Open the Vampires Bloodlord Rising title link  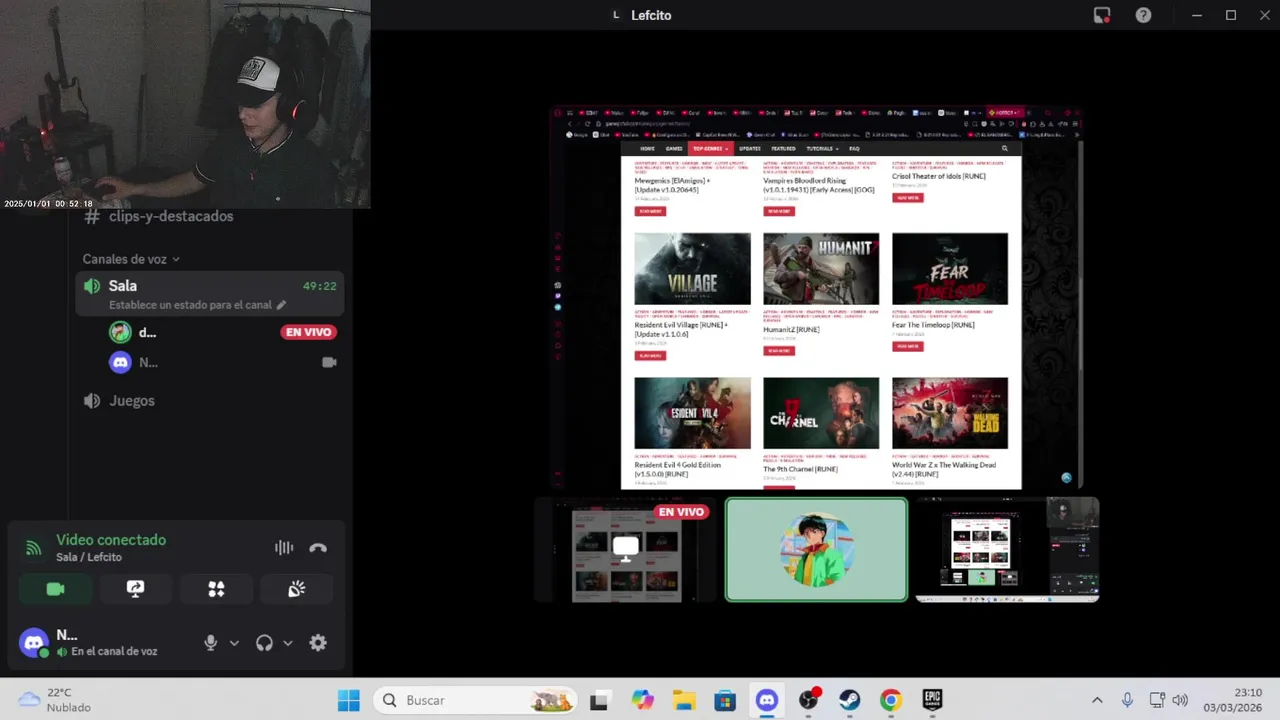[819, 185]
